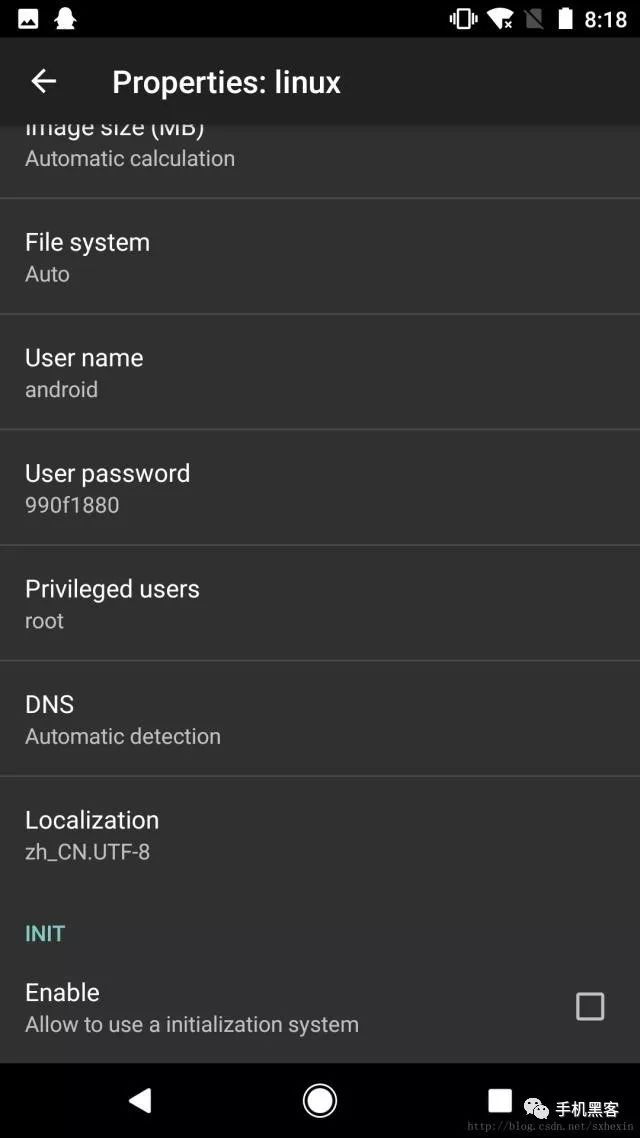Open the DNS Automatic detection setting

[320, 719]
